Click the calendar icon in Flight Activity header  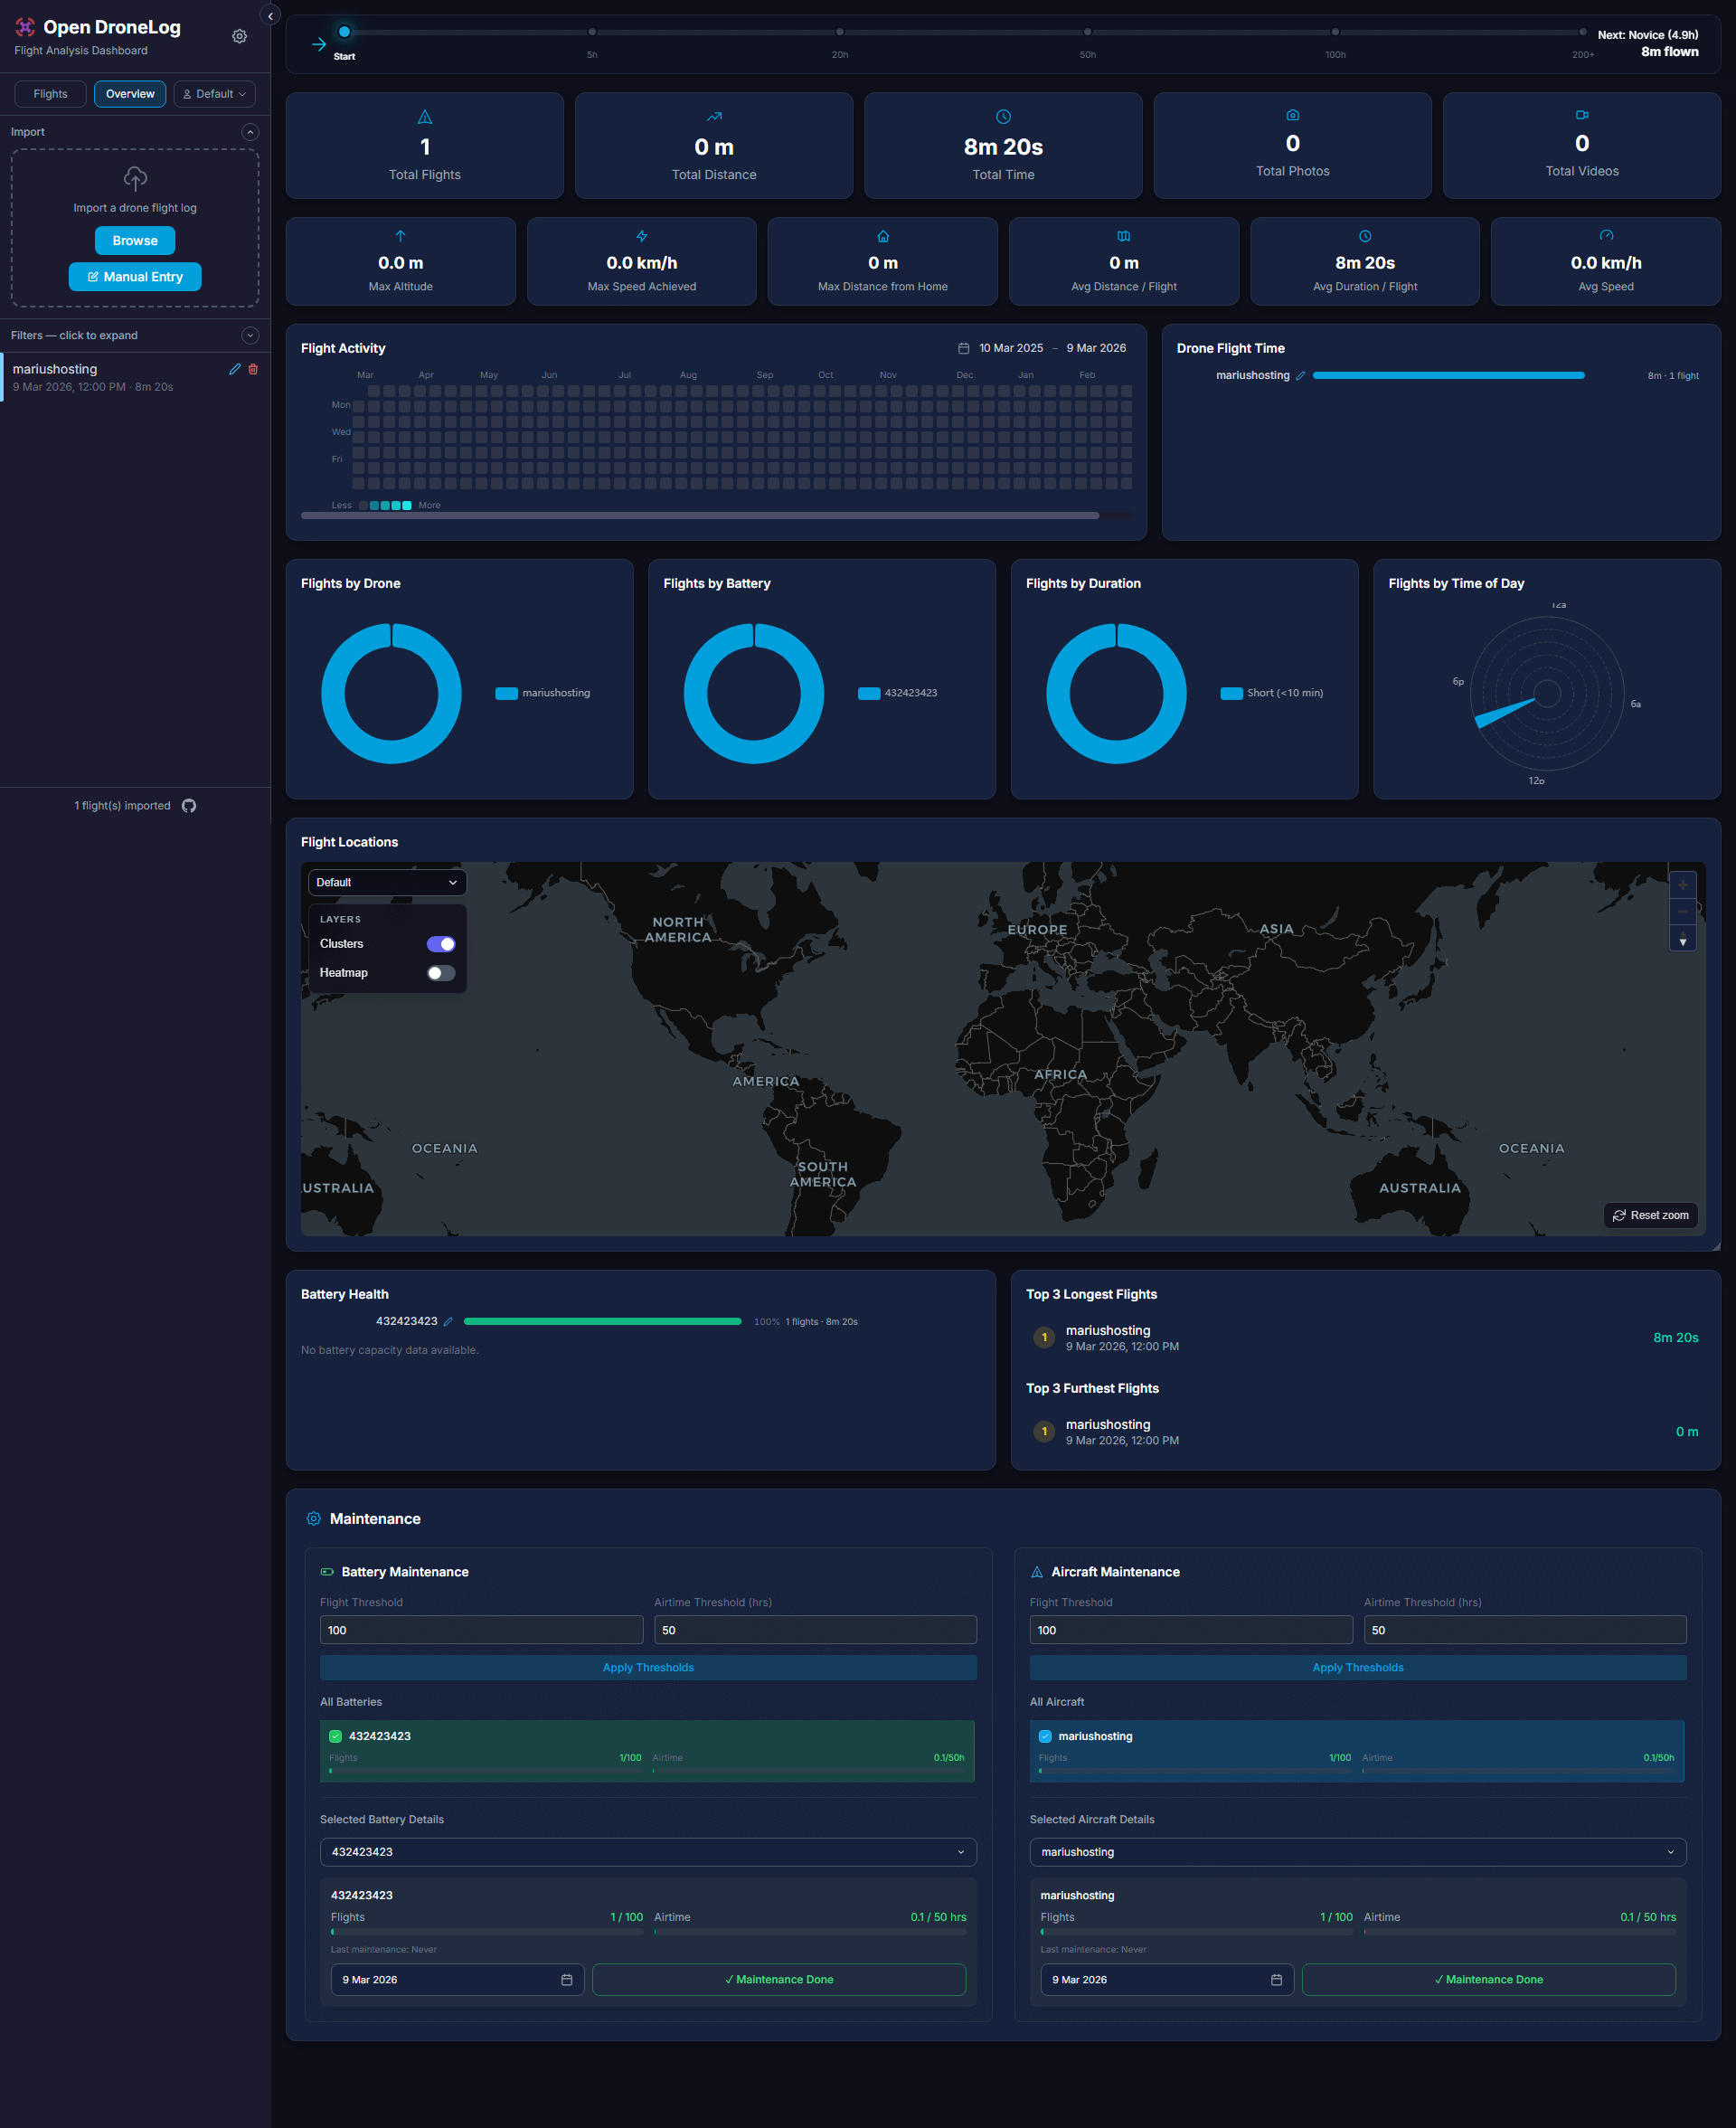962,348
